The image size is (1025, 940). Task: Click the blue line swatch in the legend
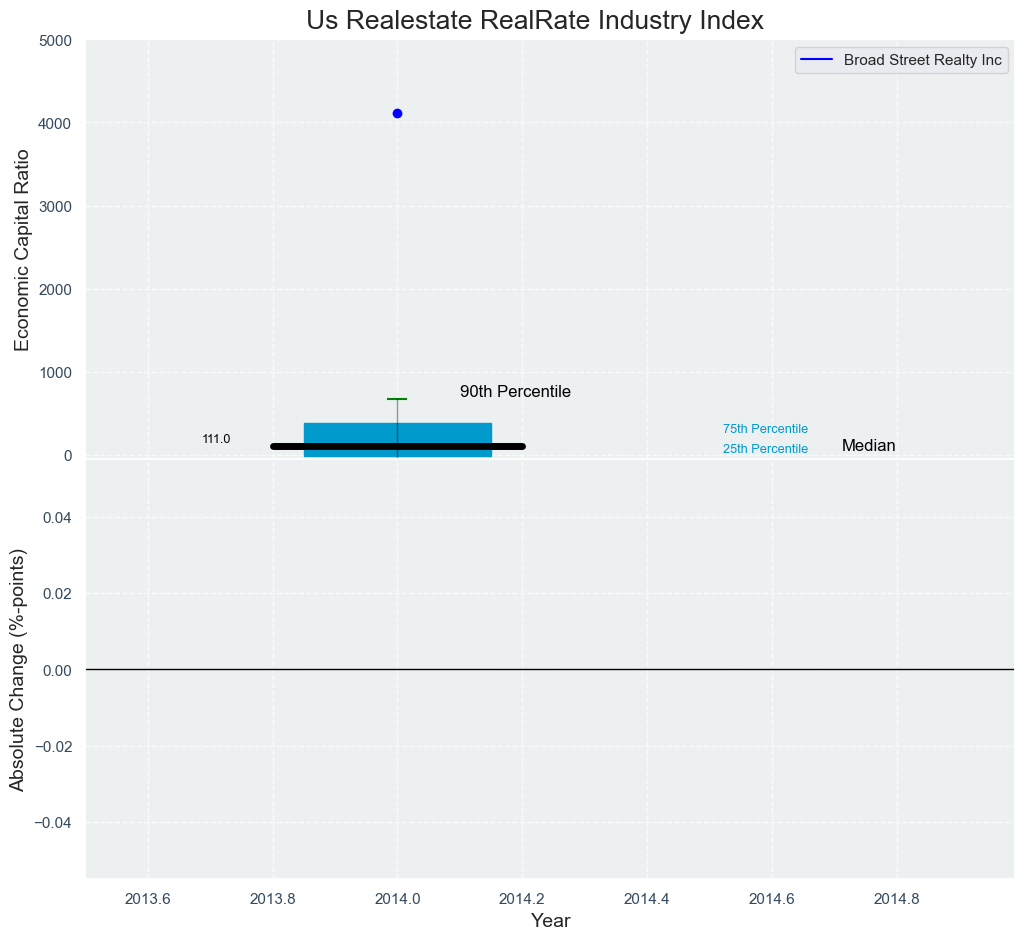pos(817,60)
